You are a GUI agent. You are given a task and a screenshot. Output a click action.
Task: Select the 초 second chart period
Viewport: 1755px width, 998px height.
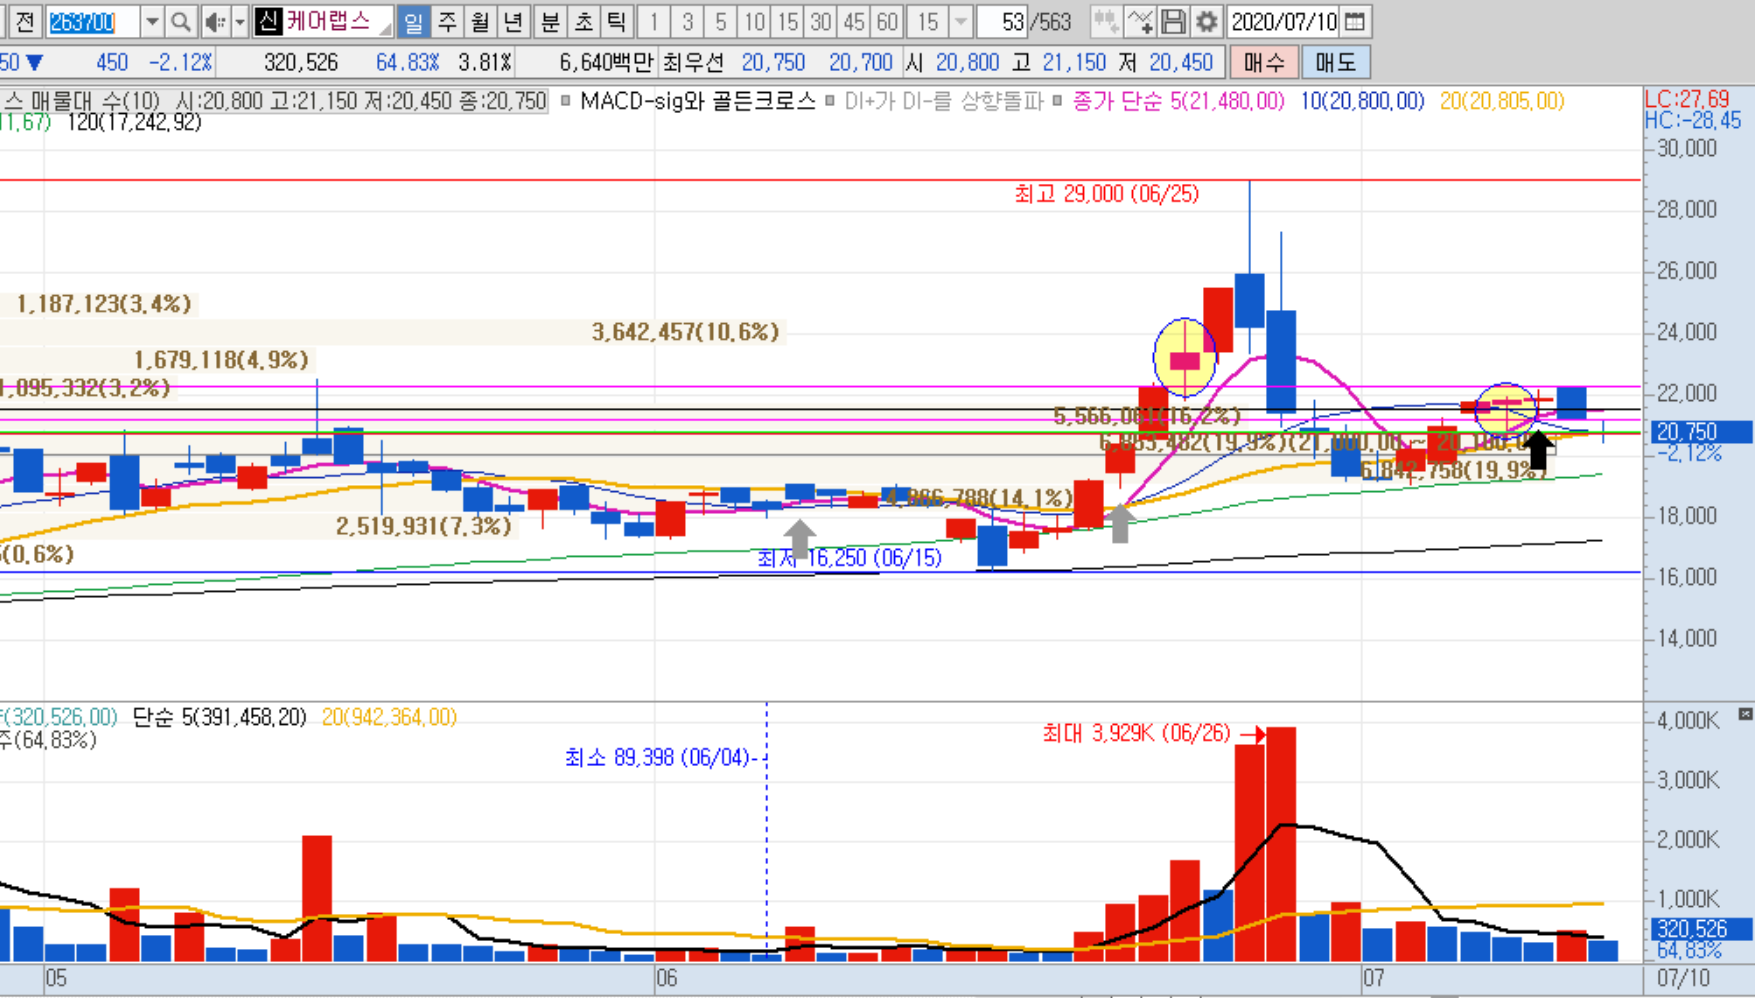click(x=583, y=21)
